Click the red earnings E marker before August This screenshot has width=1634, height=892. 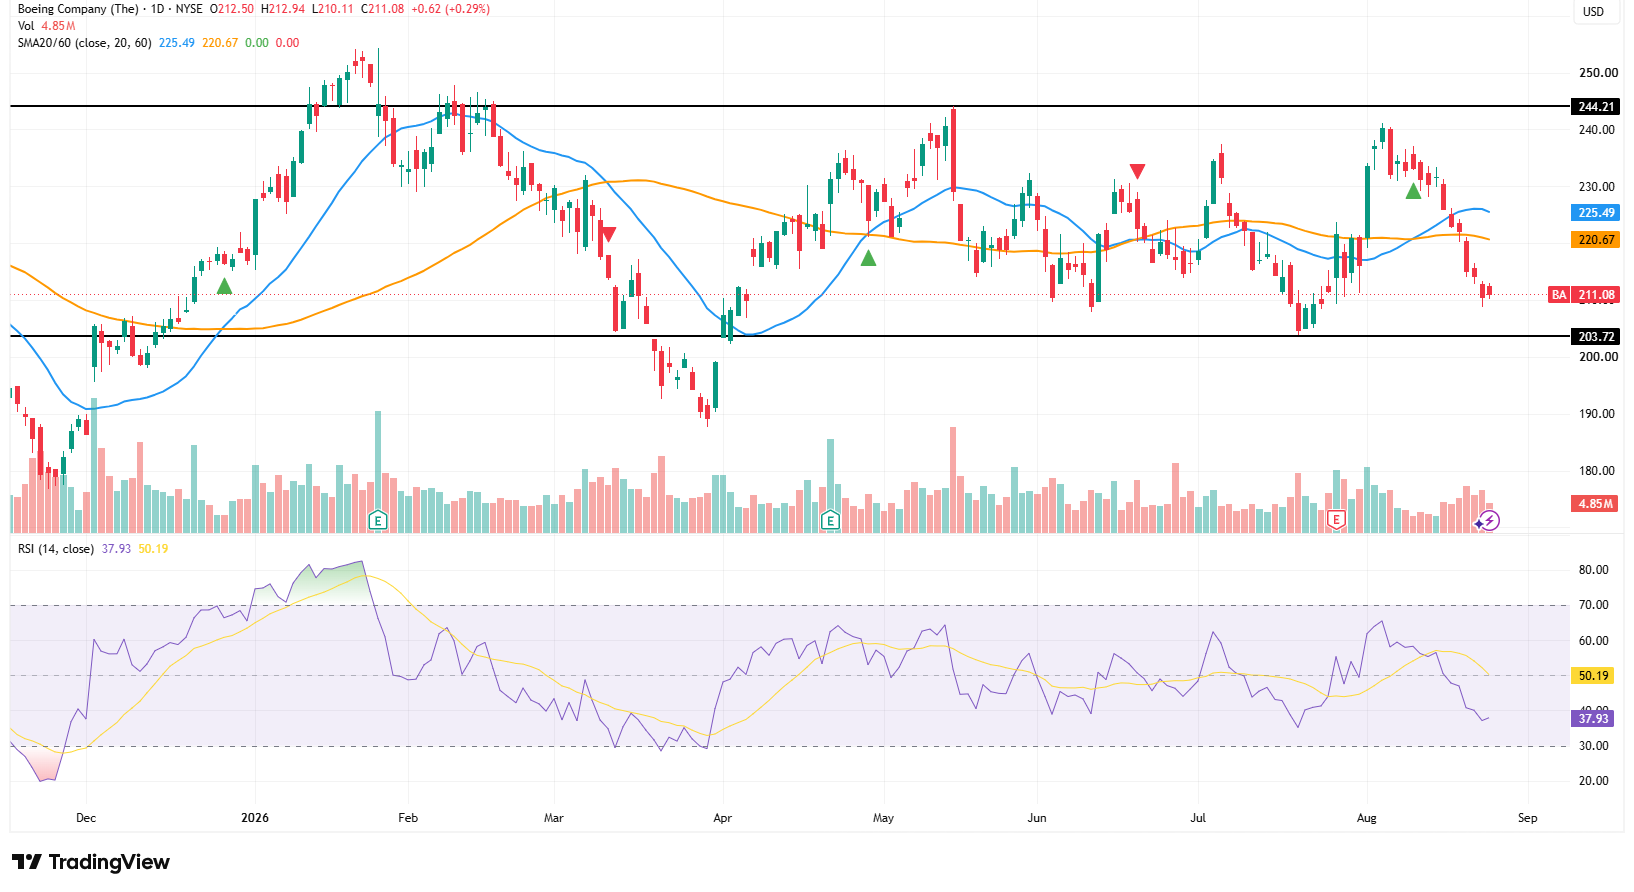click(1336, 520)
